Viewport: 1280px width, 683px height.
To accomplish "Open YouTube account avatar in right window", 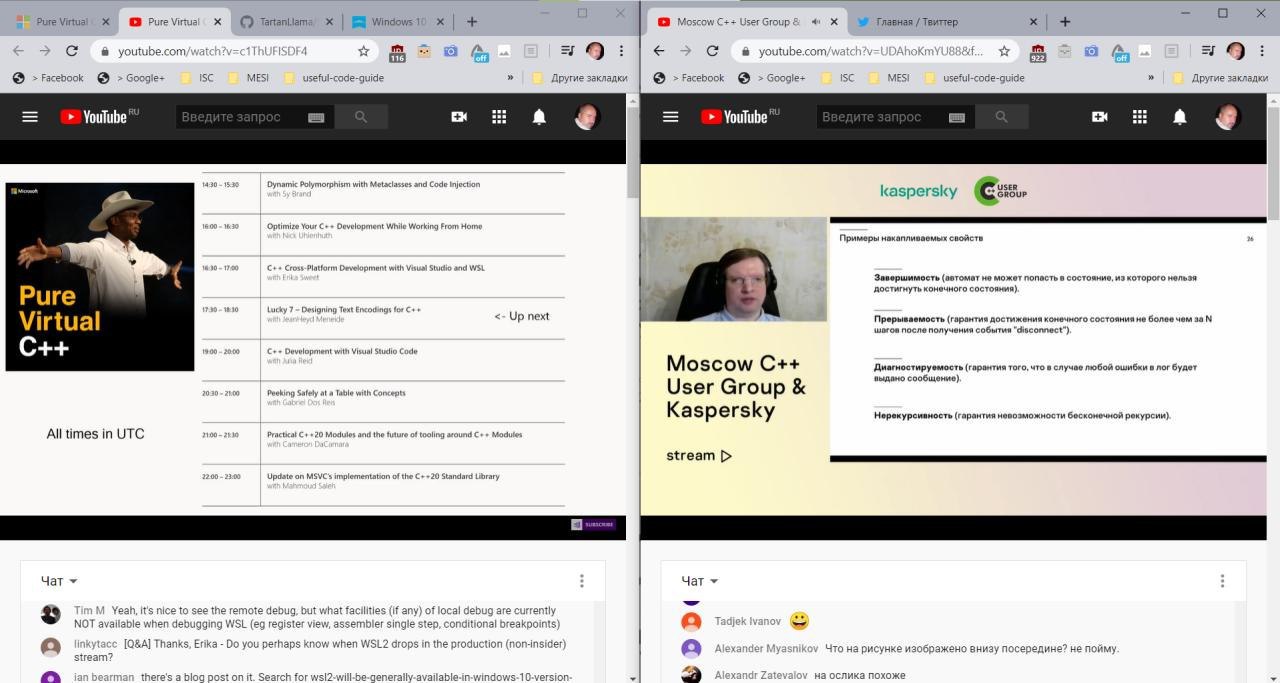I will point(1227,117).
